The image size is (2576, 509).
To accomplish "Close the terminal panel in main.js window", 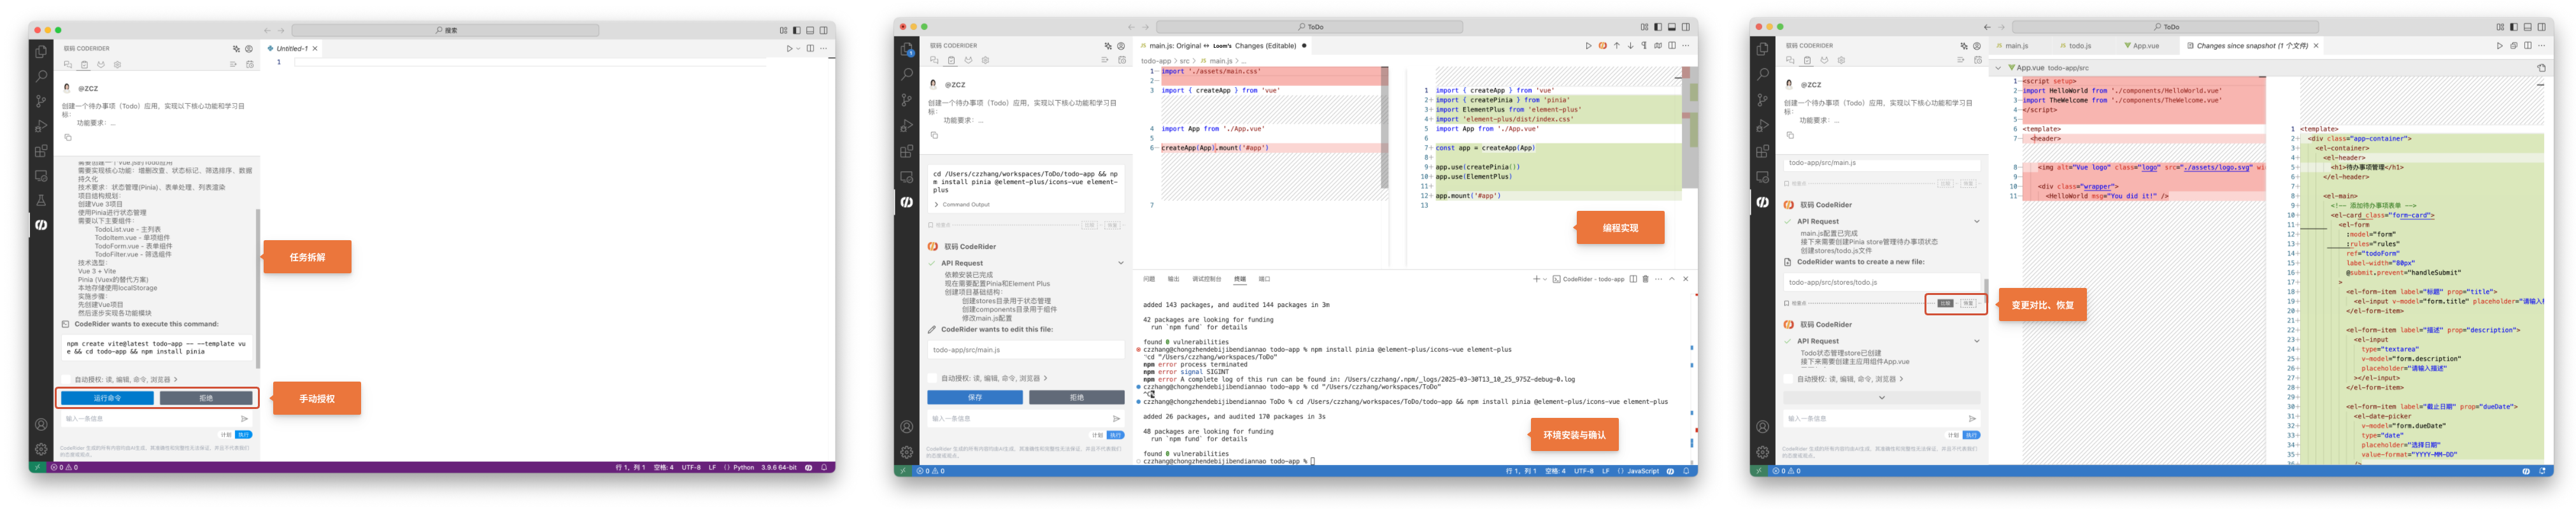I will [x=1685, y=279].
